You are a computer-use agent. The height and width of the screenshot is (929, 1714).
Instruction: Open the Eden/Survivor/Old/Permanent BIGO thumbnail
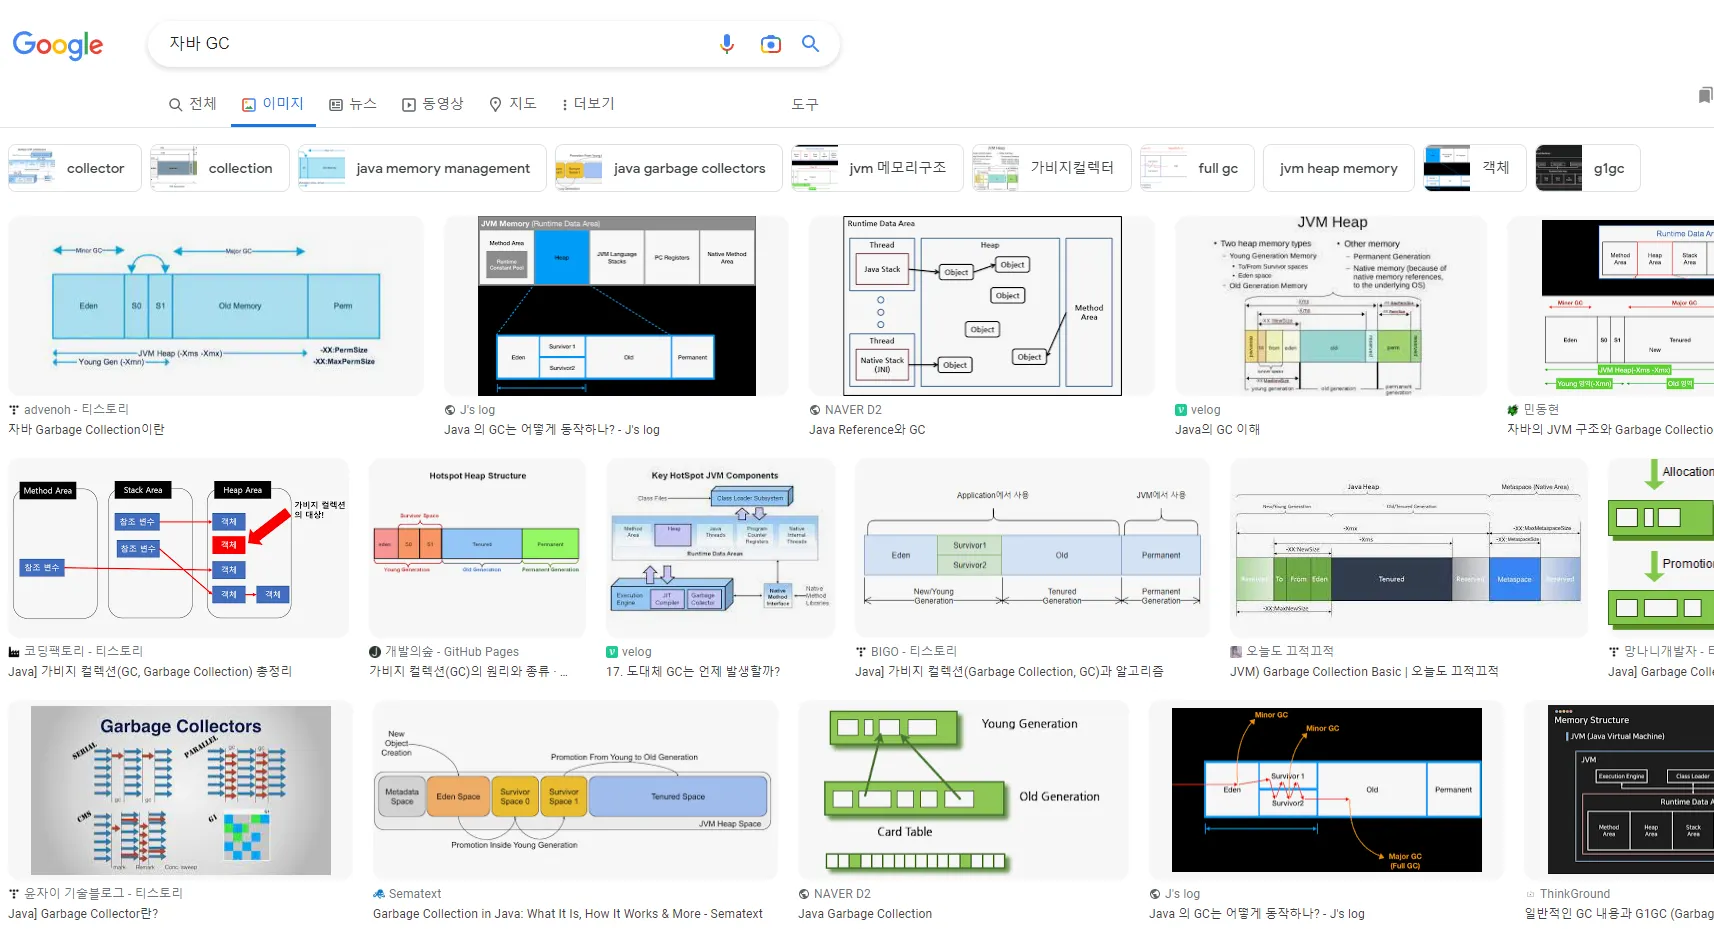[x=1033, y=548]
